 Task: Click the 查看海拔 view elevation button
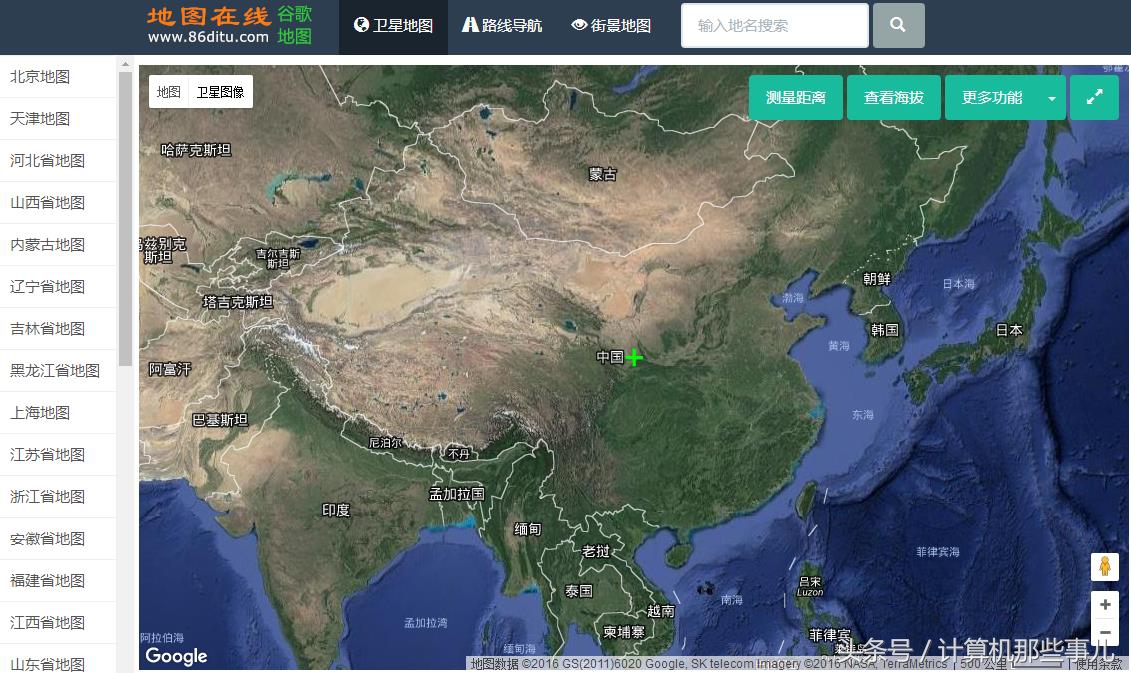(x=893, y=97)
